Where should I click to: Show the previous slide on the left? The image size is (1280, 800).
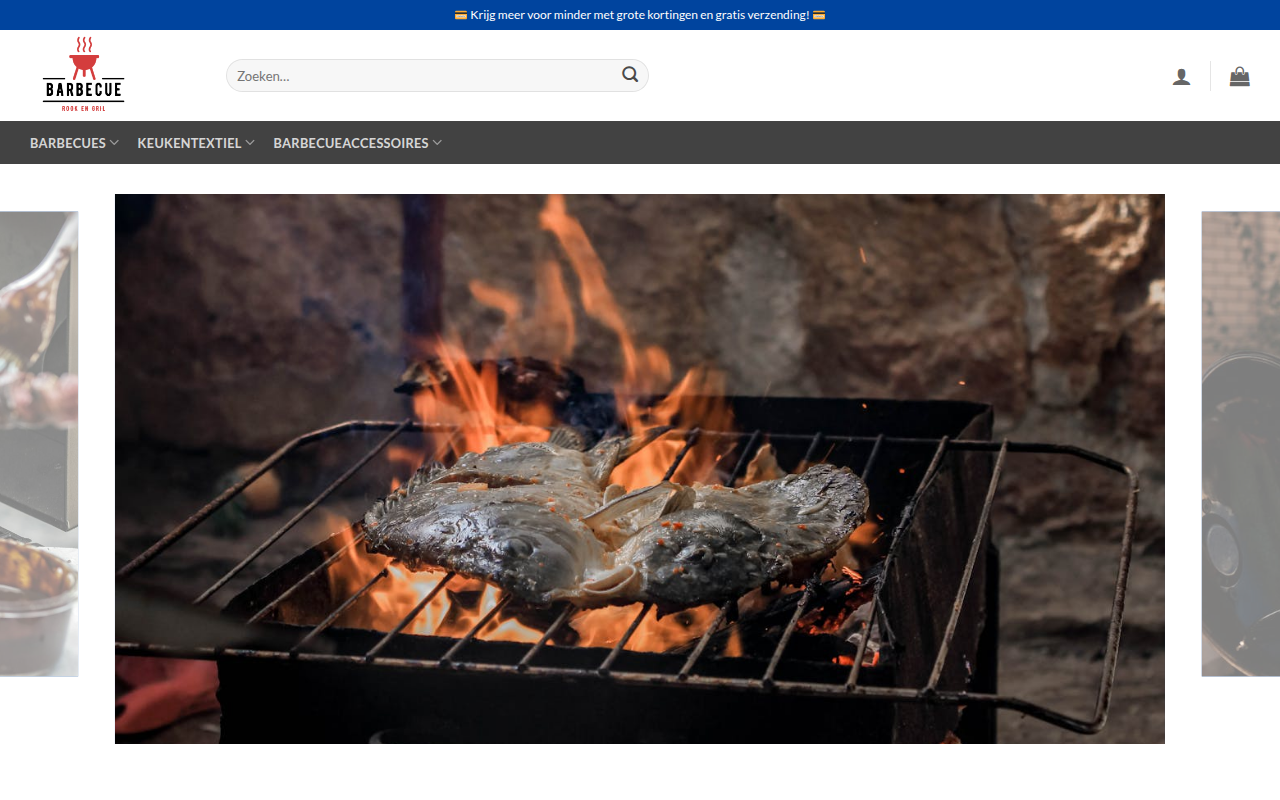pyautogui.click(x=39, y=444)
